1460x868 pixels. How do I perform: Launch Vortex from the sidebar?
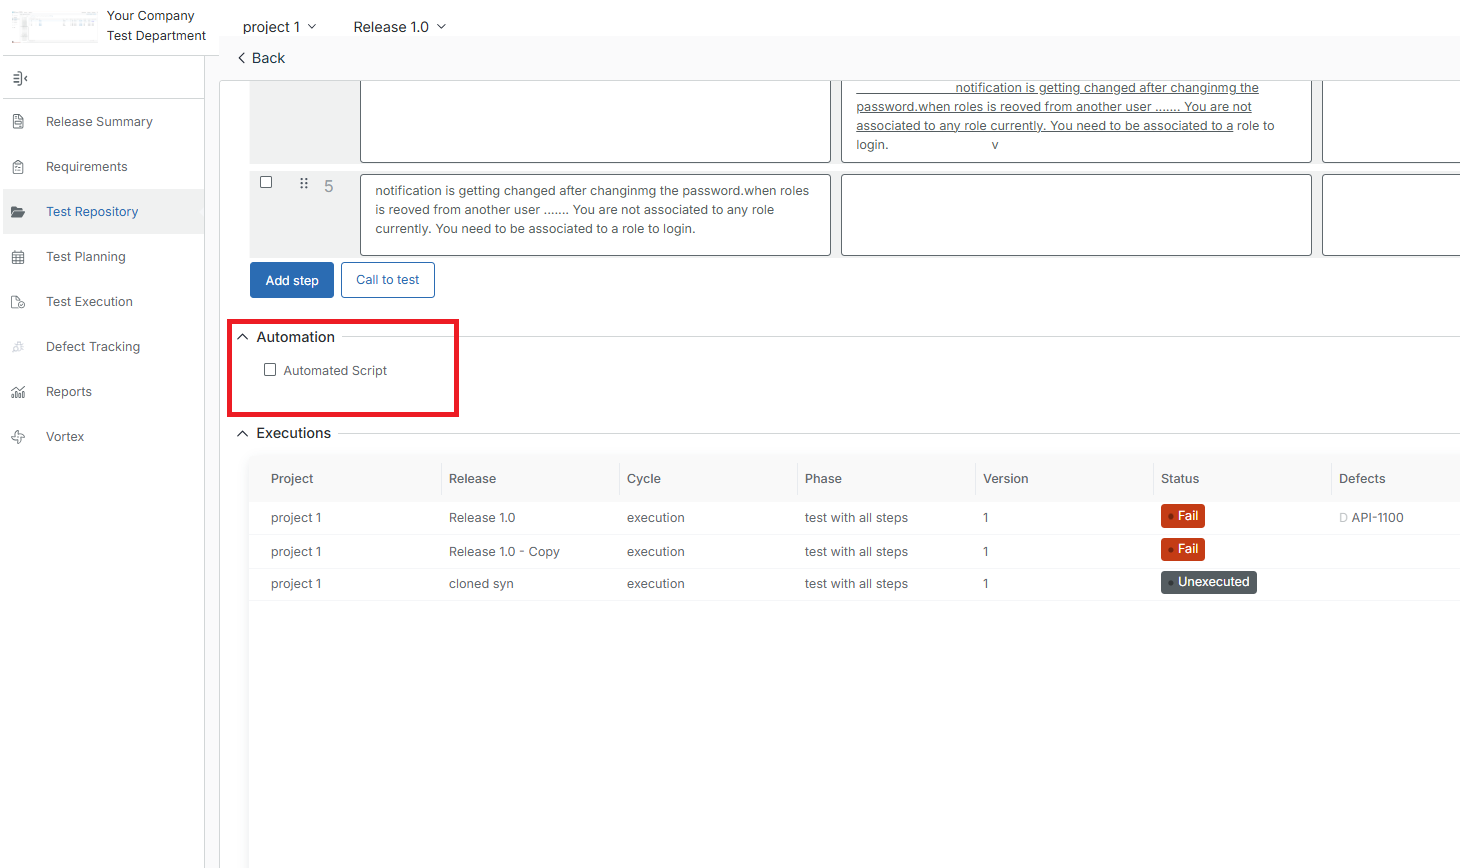pos(65,436)
